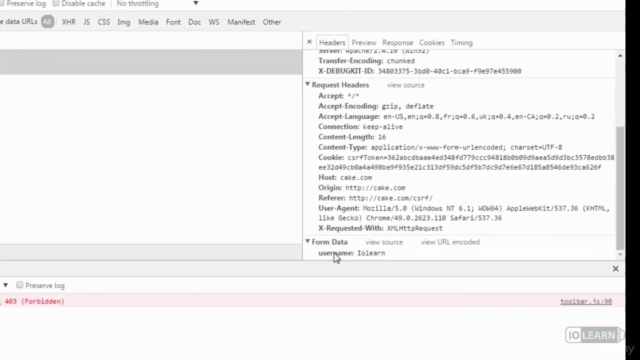Viewport: 640px width, 360px height.
Task: Filter requests by JS
Action: click(87, 22)
